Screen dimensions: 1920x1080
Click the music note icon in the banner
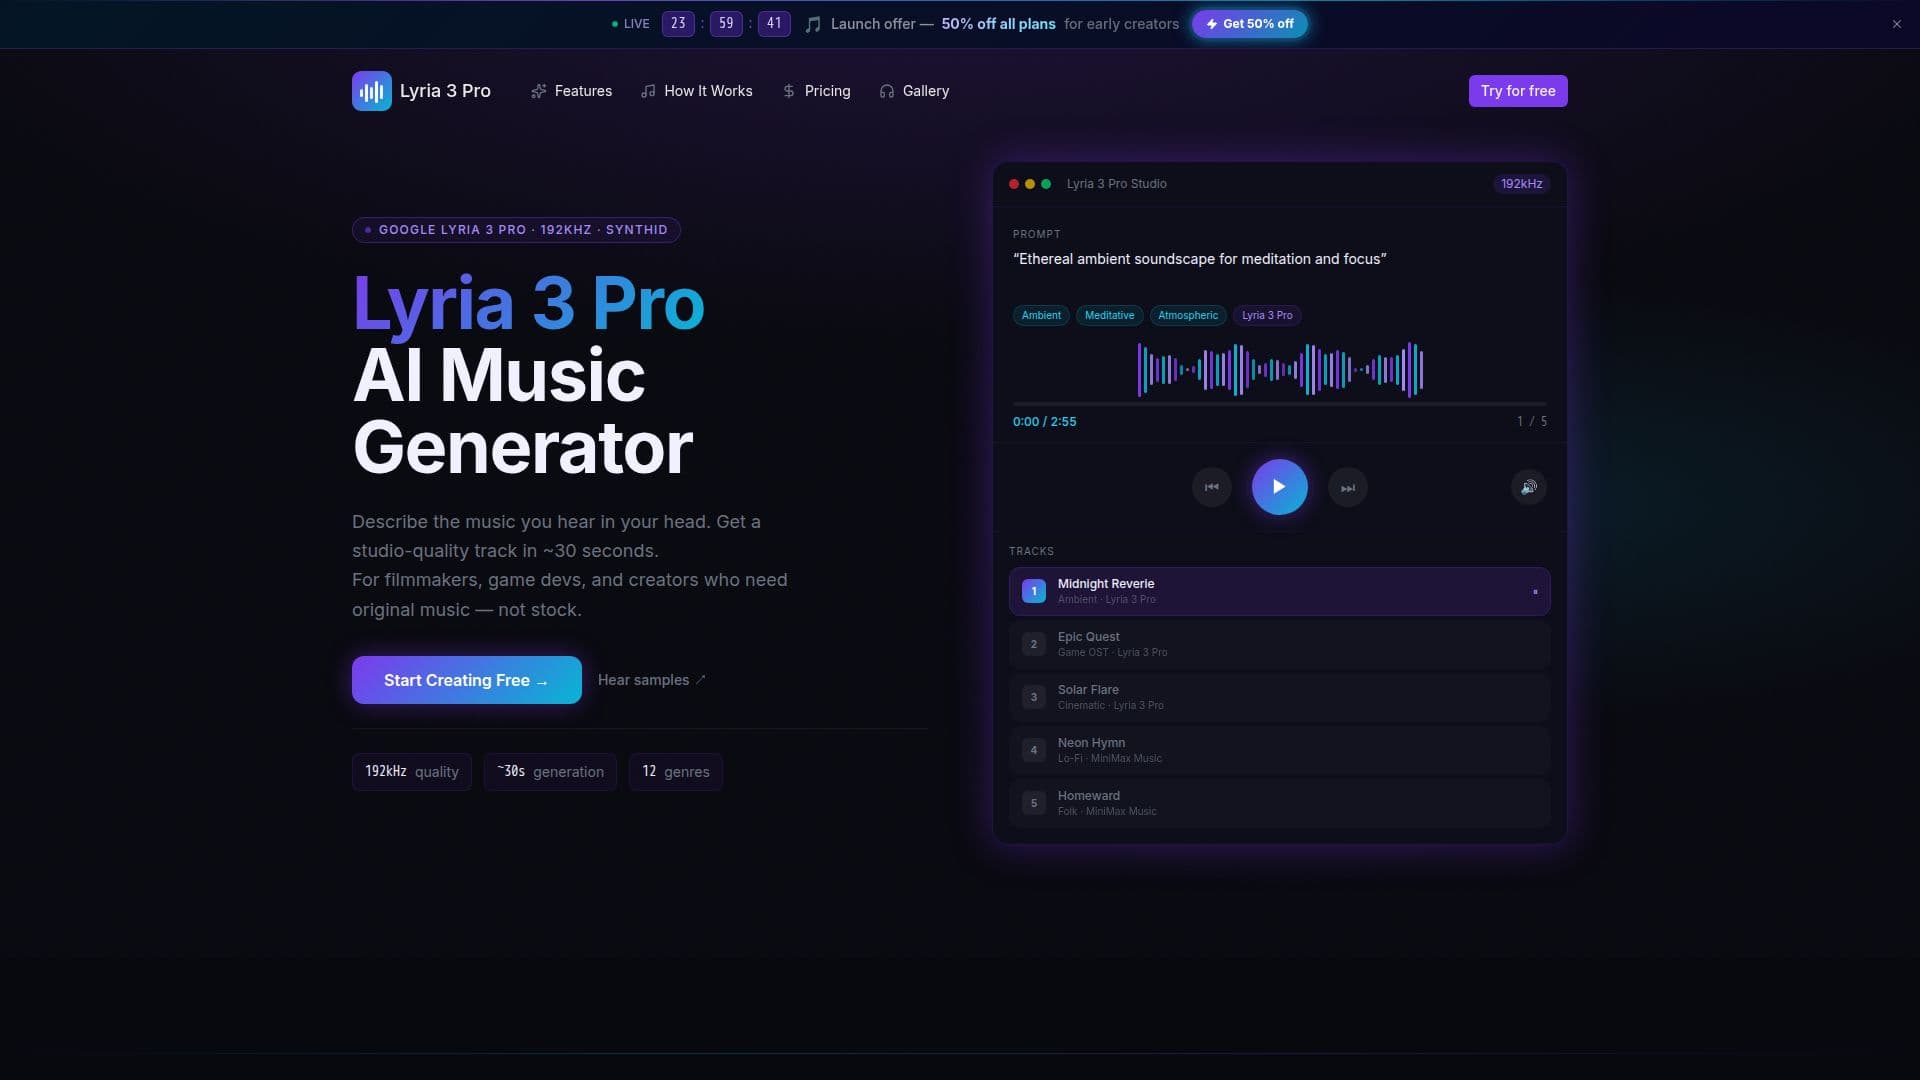coord(813,24)
